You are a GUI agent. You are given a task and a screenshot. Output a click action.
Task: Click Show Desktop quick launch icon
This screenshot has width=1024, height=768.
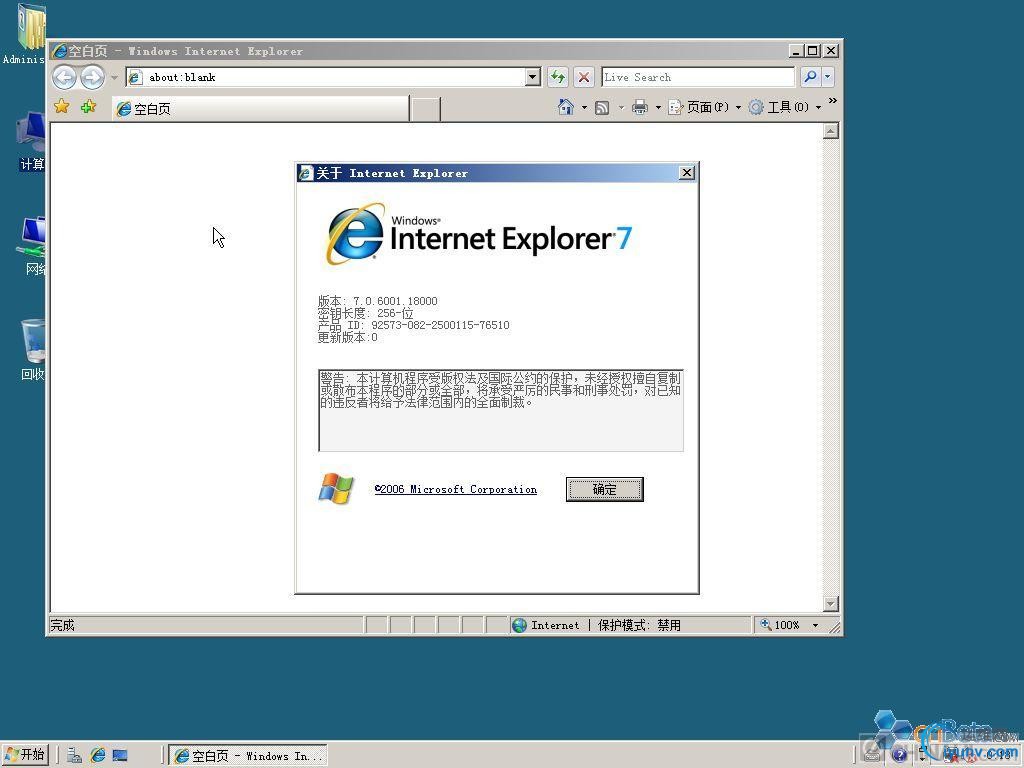click(x=120, y=756)
